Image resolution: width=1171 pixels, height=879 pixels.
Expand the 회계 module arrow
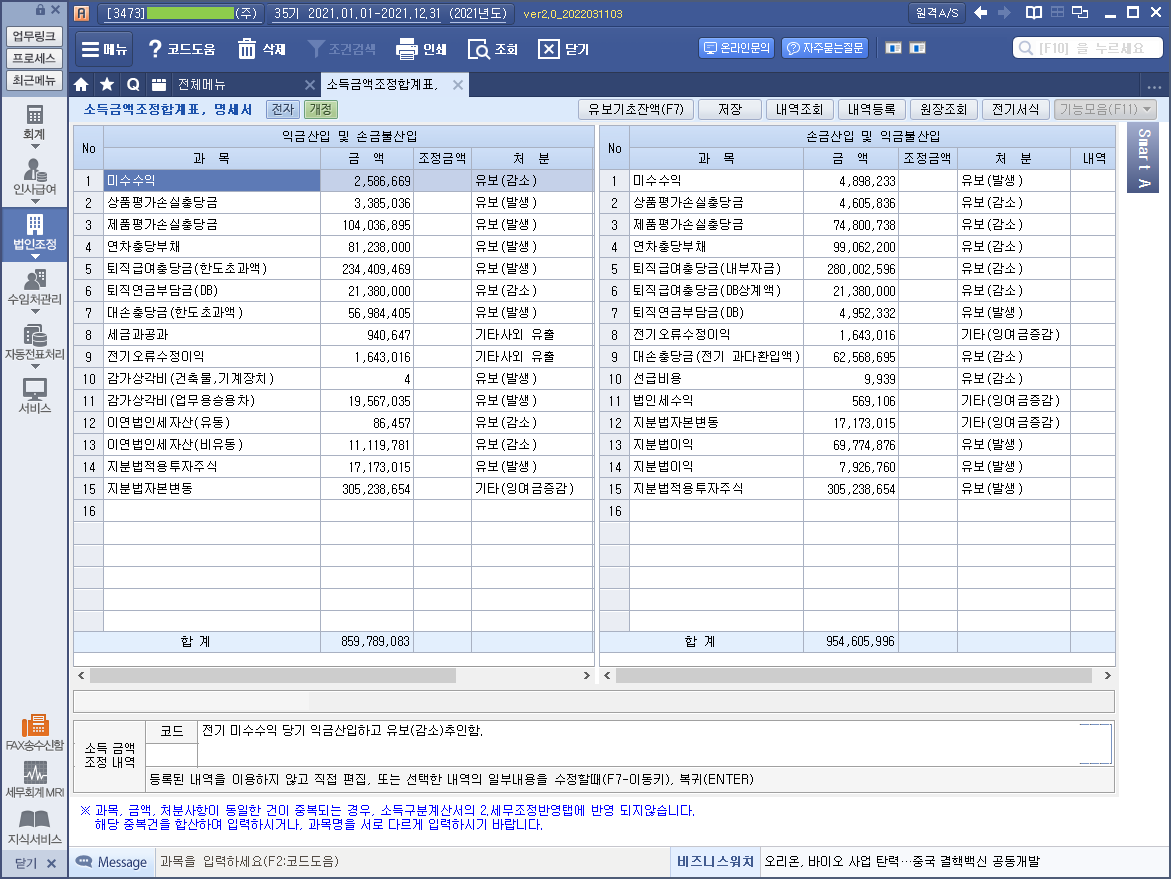(34, 146)
